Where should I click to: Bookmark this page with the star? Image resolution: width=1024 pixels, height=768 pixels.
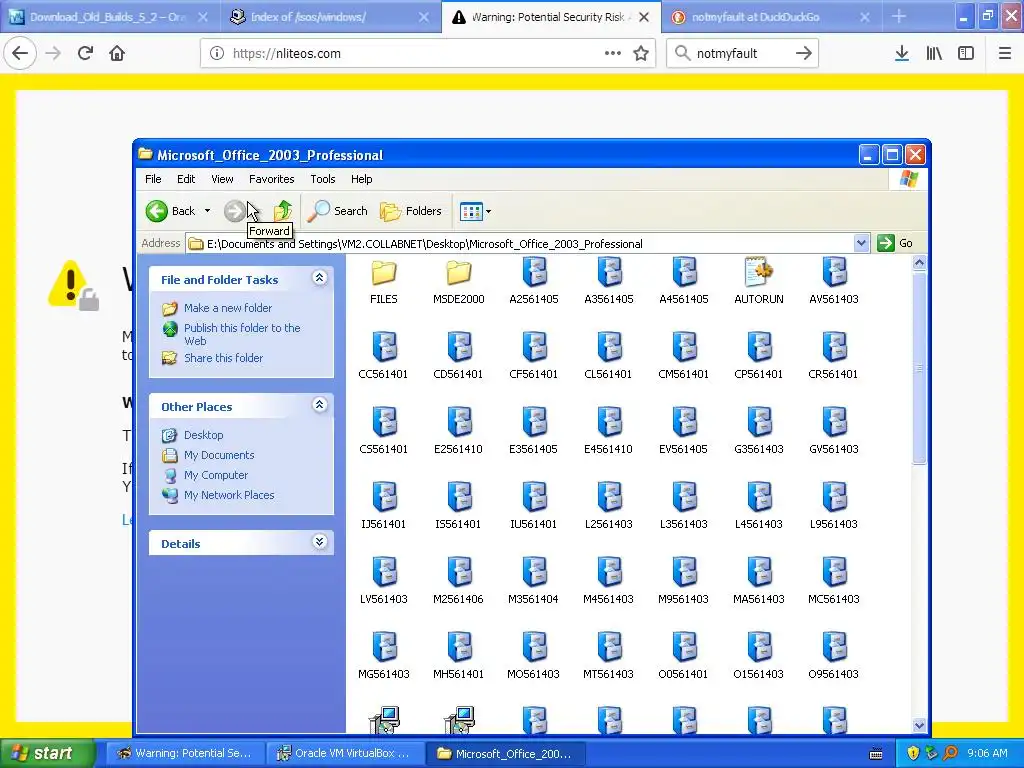pos(641,54)
